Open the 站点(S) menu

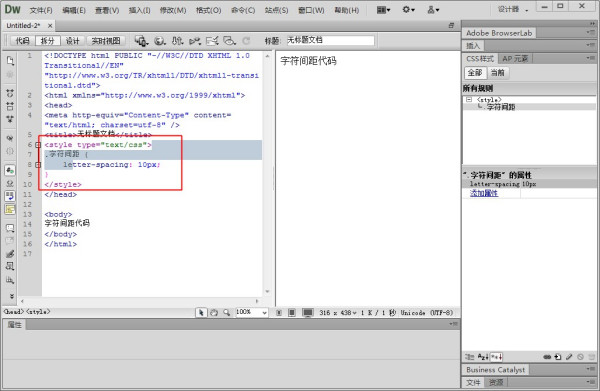coord(276,10)
